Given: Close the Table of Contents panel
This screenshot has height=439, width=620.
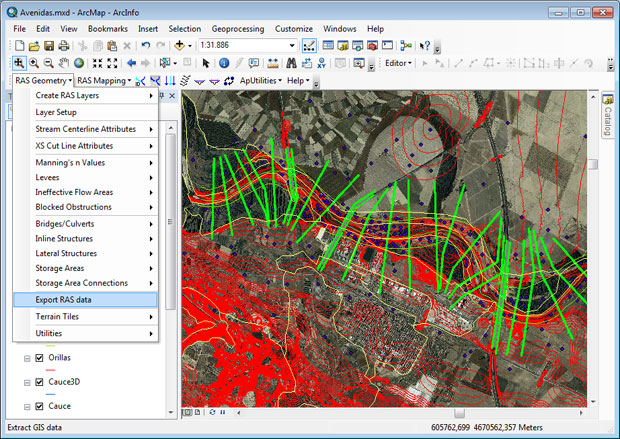Looking at the screenshot, I should [172, 96].
